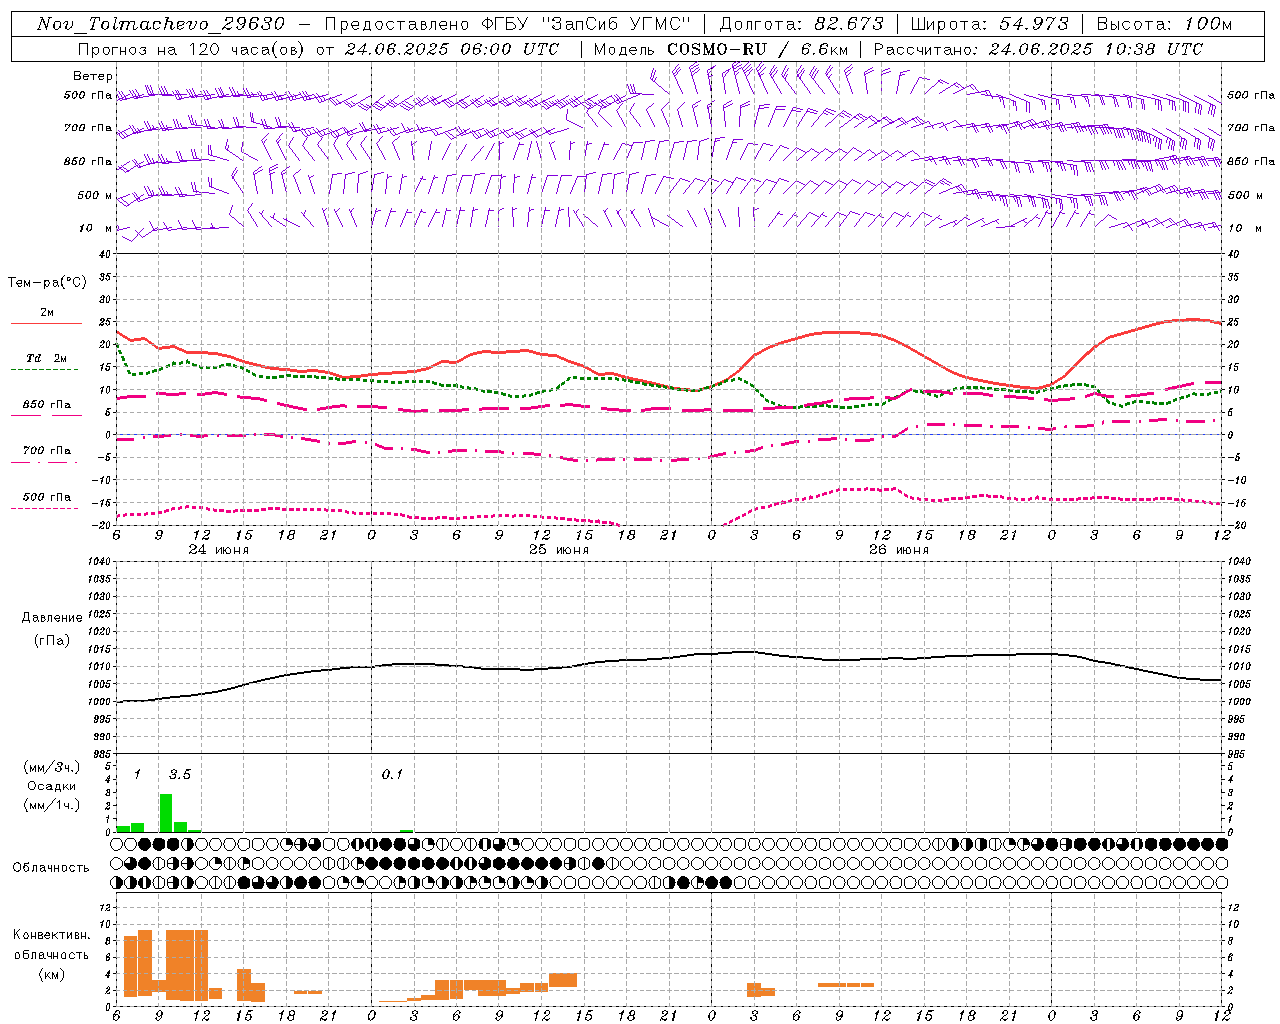This screenshot has width=1280, height=1024.
Task: Click the '26 июня' date label
Action: coord(899,550)
